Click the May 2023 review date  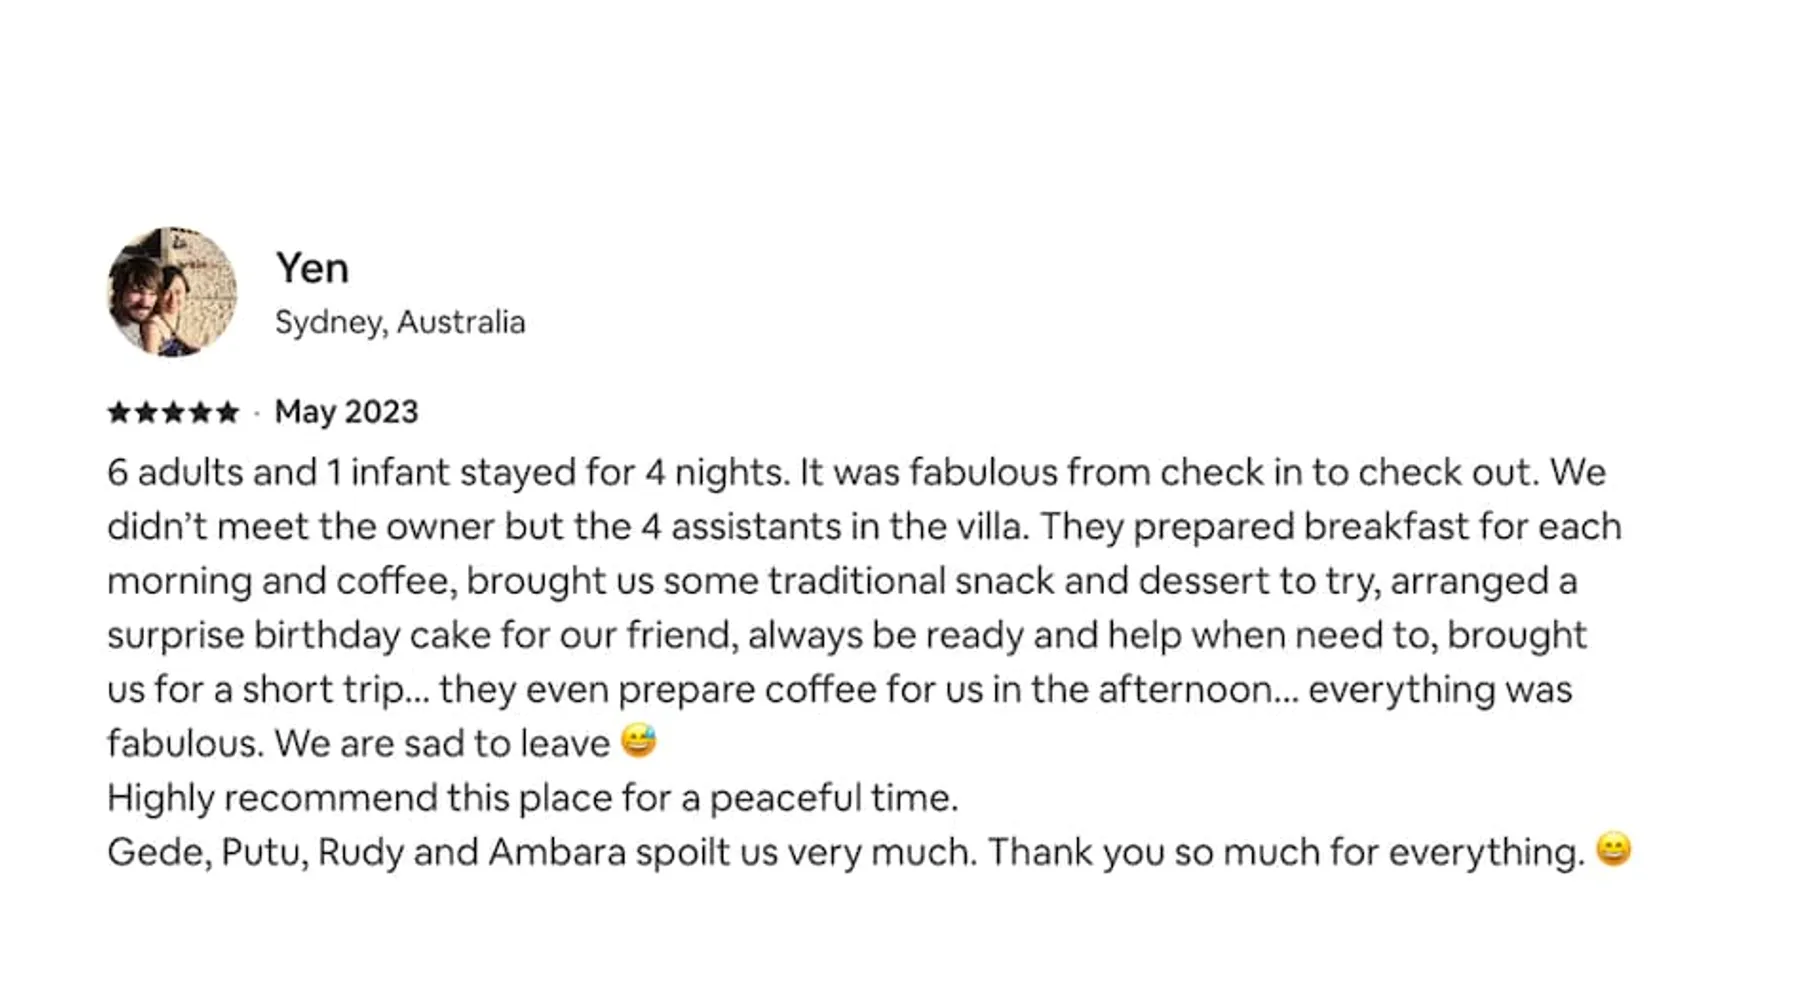(346, 412)
